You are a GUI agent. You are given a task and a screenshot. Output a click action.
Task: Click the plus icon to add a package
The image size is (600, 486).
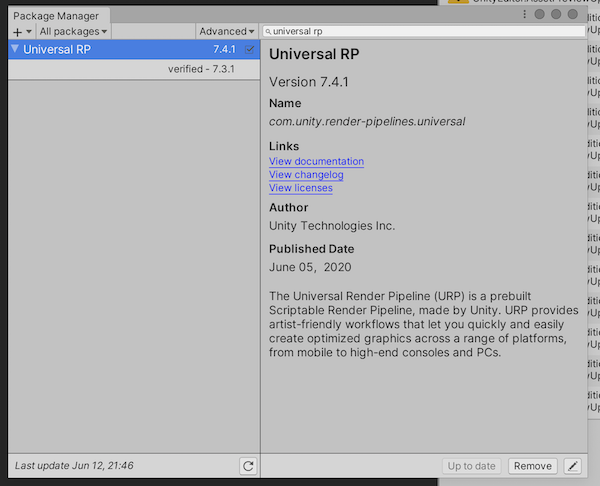pyautogui.click(x=17, y=32)
